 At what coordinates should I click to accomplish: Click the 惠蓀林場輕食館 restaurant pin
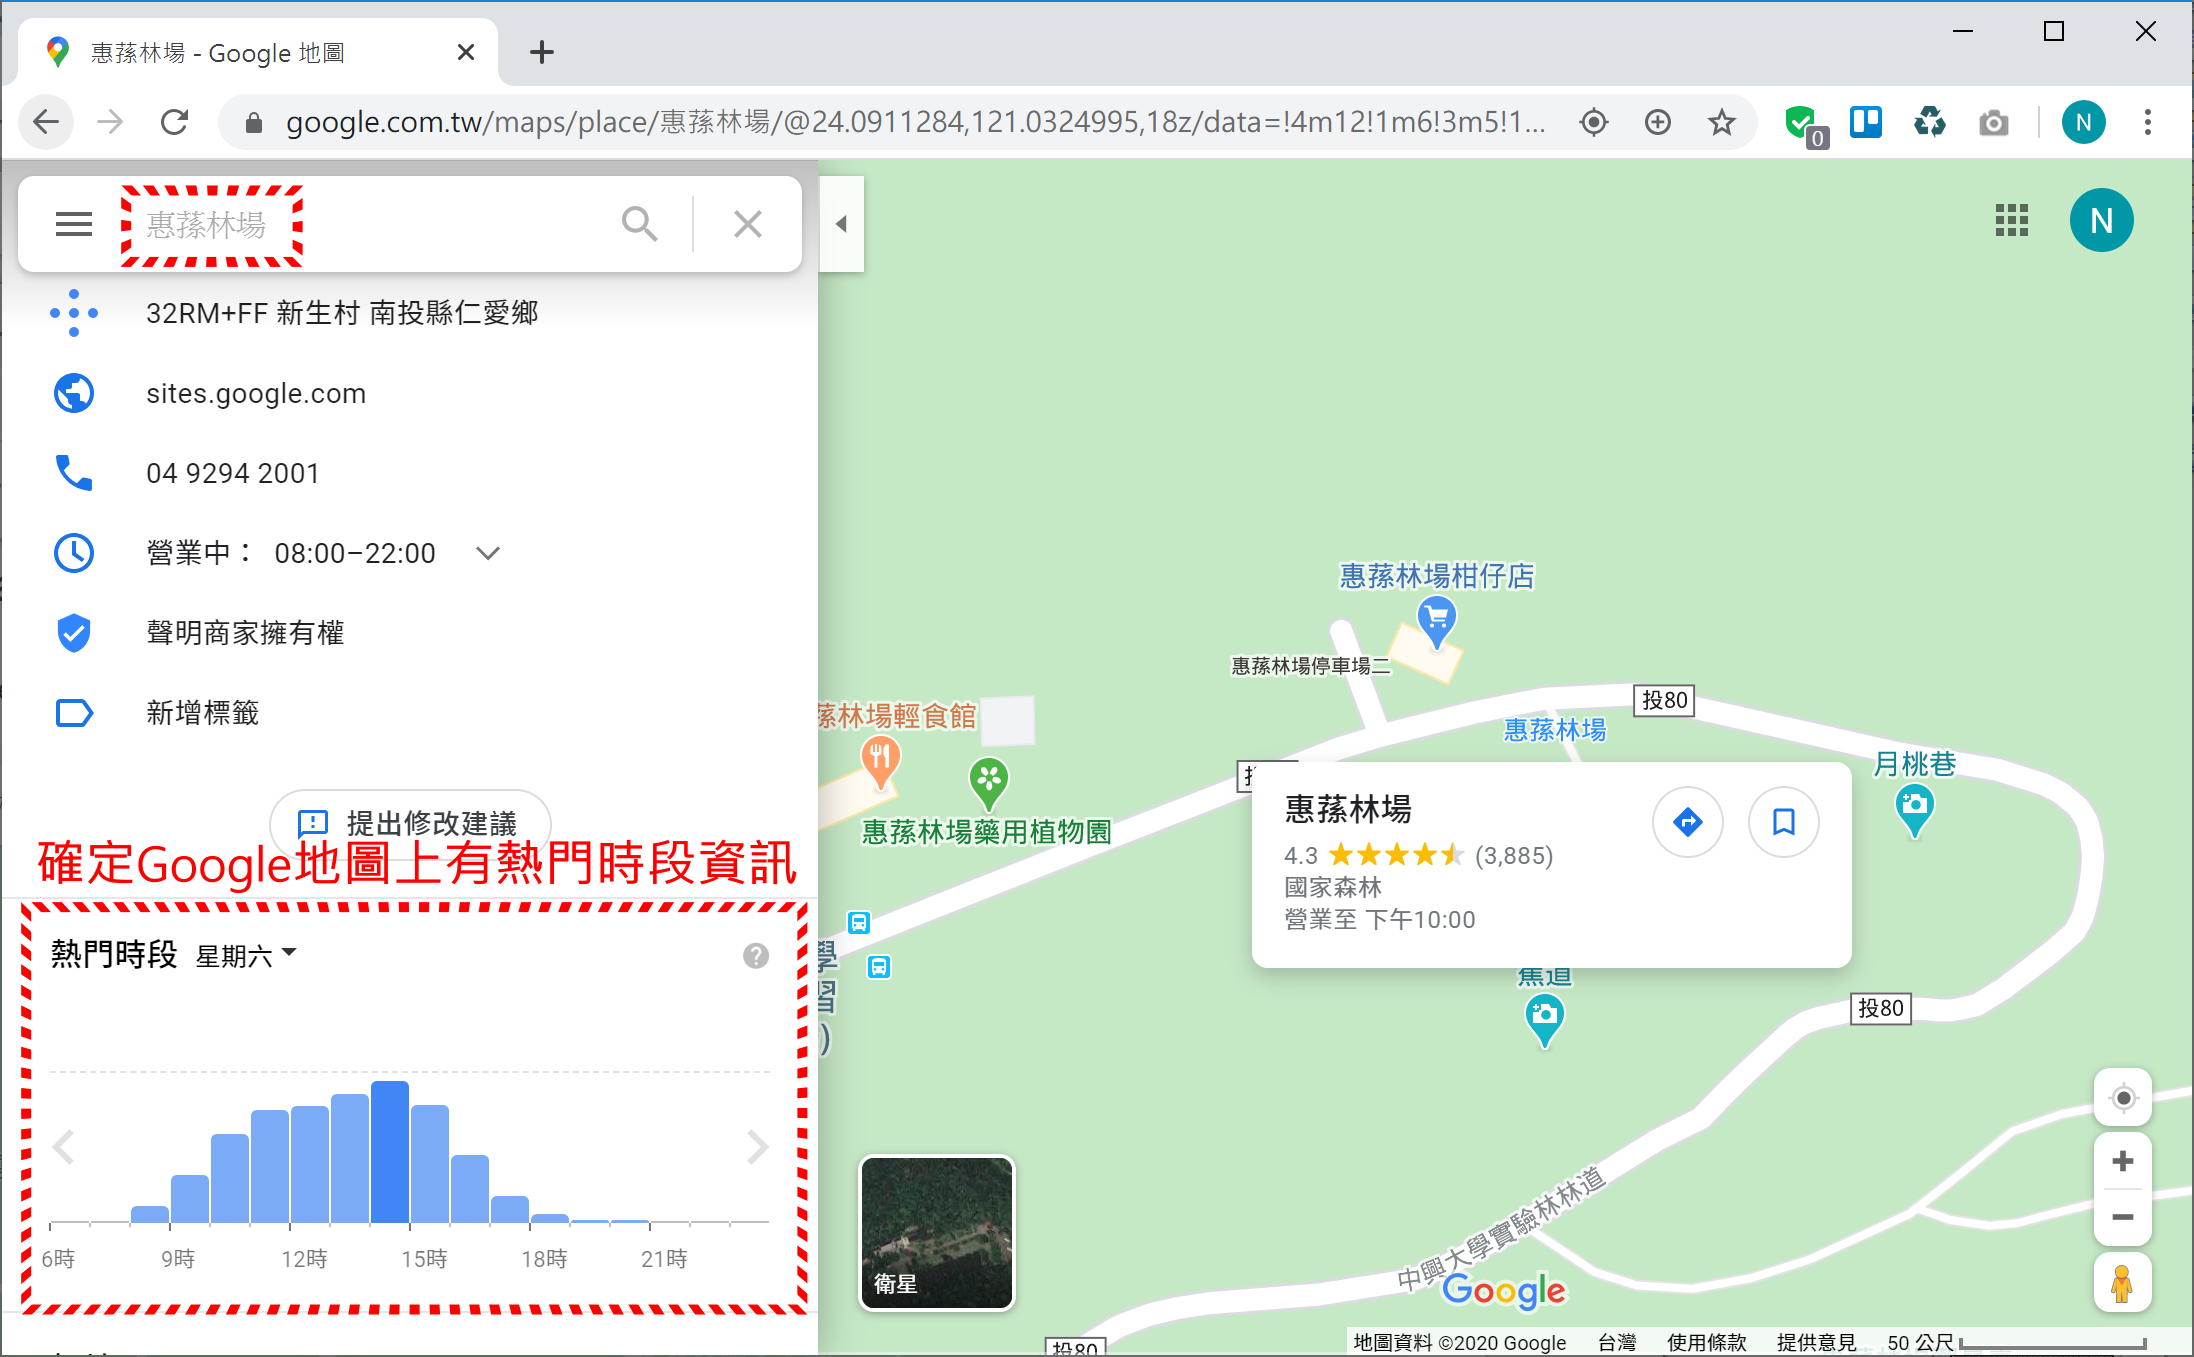880,761
